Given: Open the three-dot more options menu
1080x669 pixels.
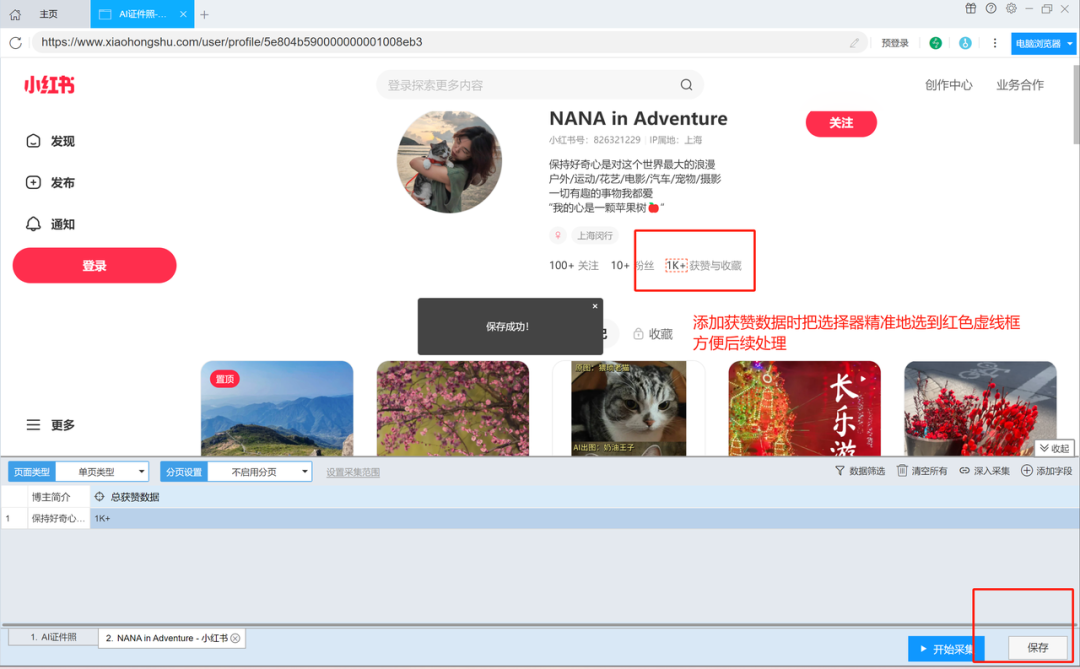Looking at the screenshot, I should (x=995, y=43).
